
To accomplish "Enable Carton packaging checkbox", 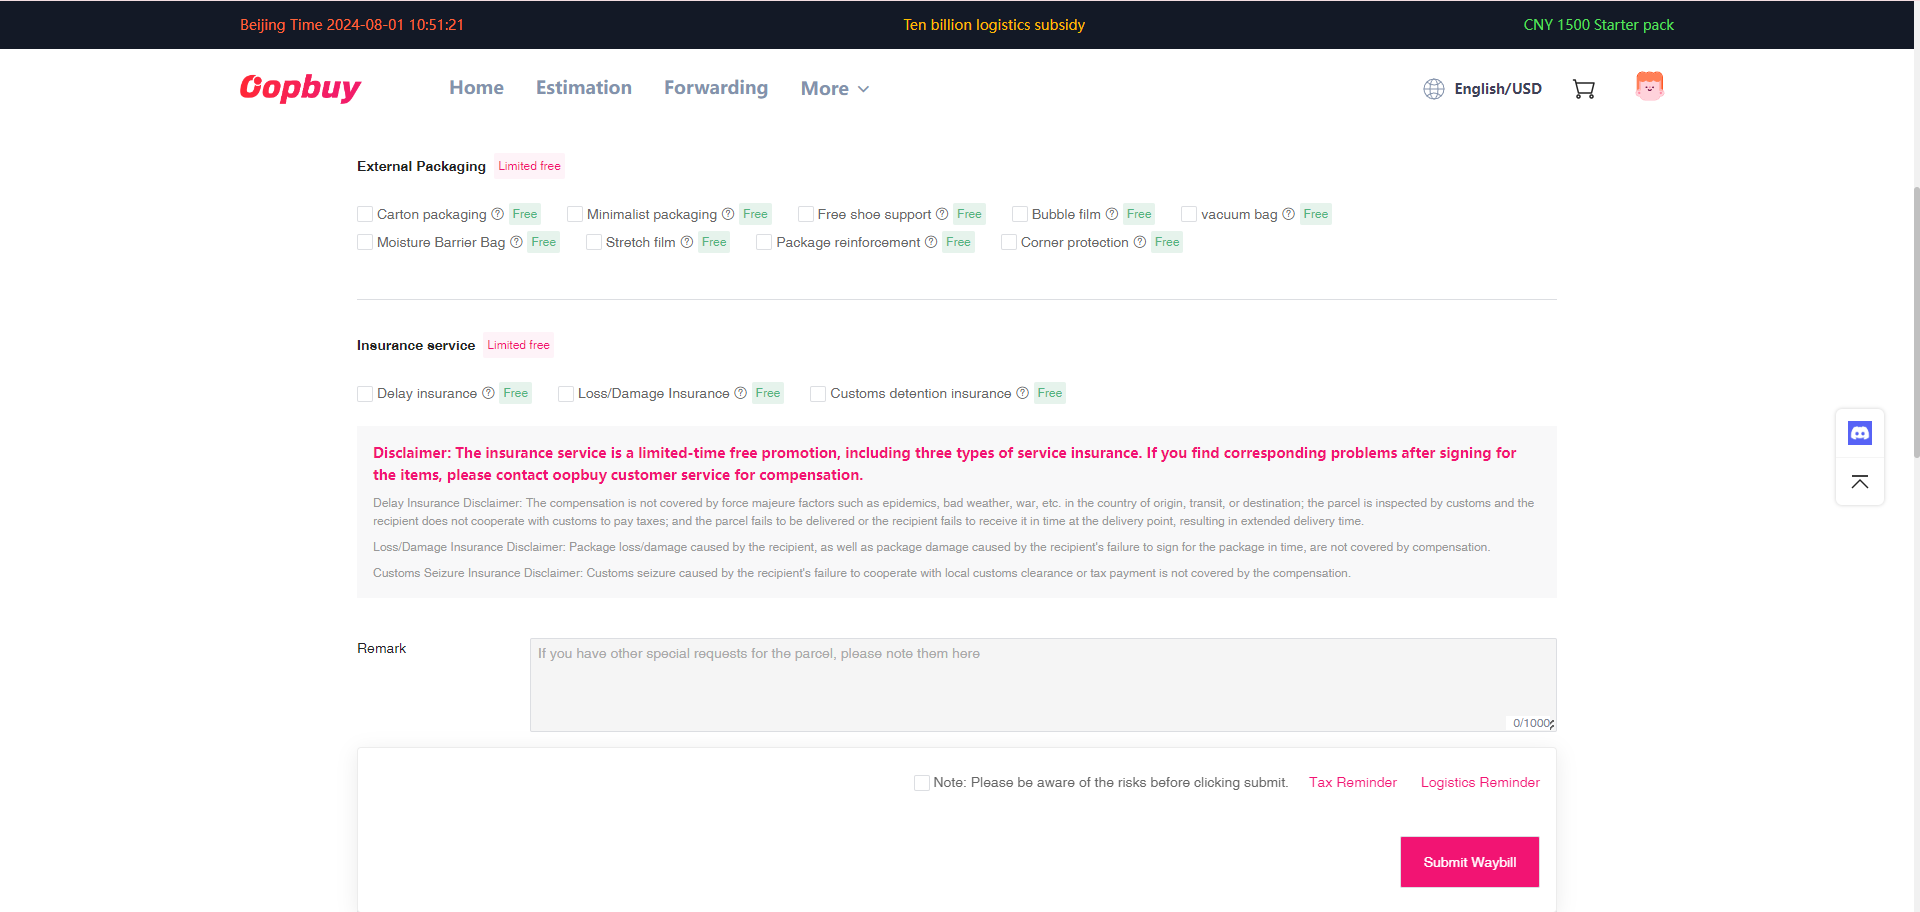I will pyautogui.click(x=365, y=214).
